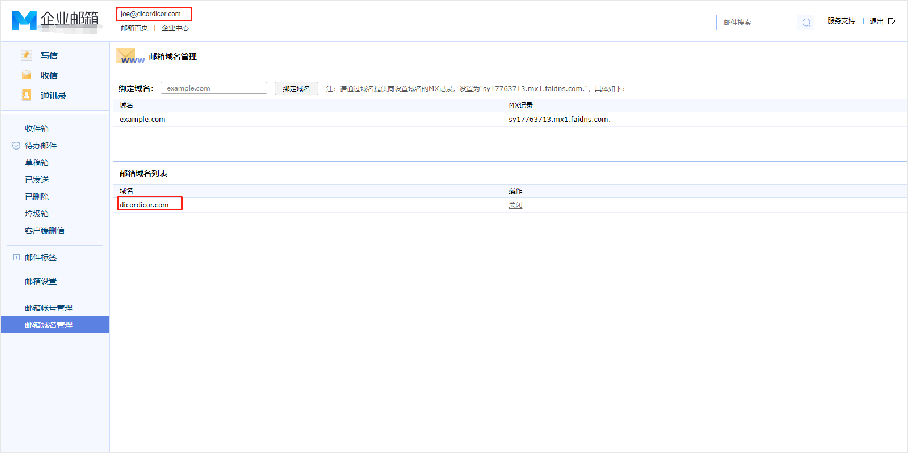Click the 邮箱域名管理 page title next to the www icon
The image size is (909, 454).
point(173,56)
